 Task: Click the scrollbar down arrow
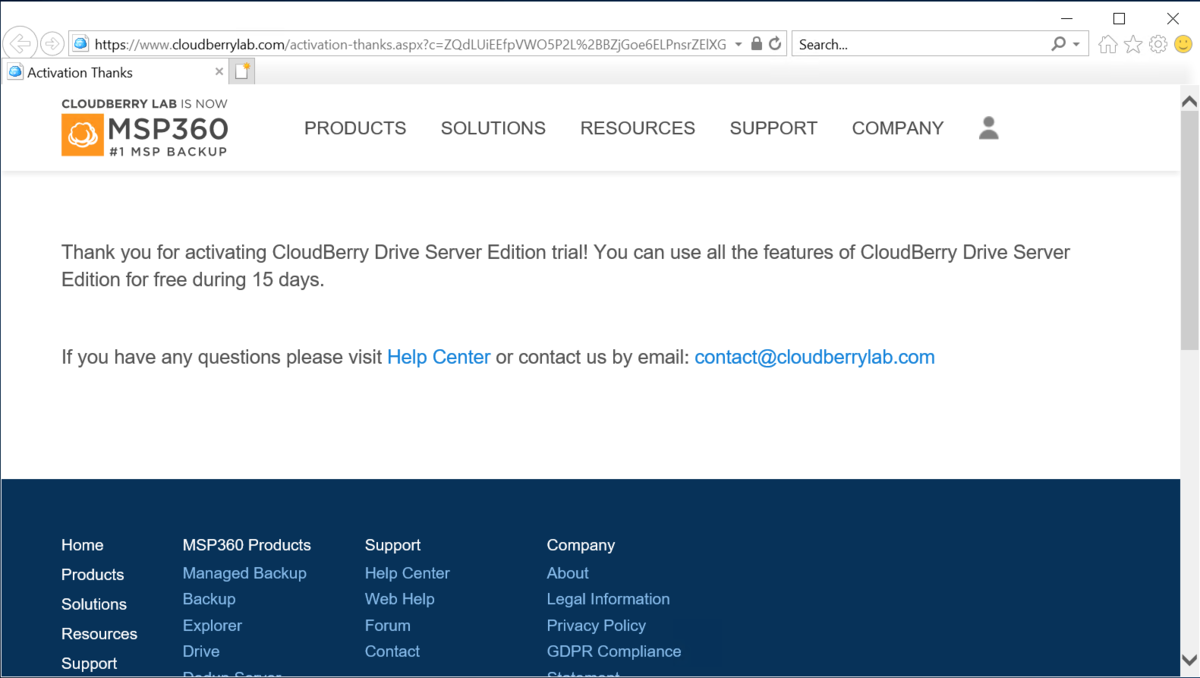point(1189,660)
